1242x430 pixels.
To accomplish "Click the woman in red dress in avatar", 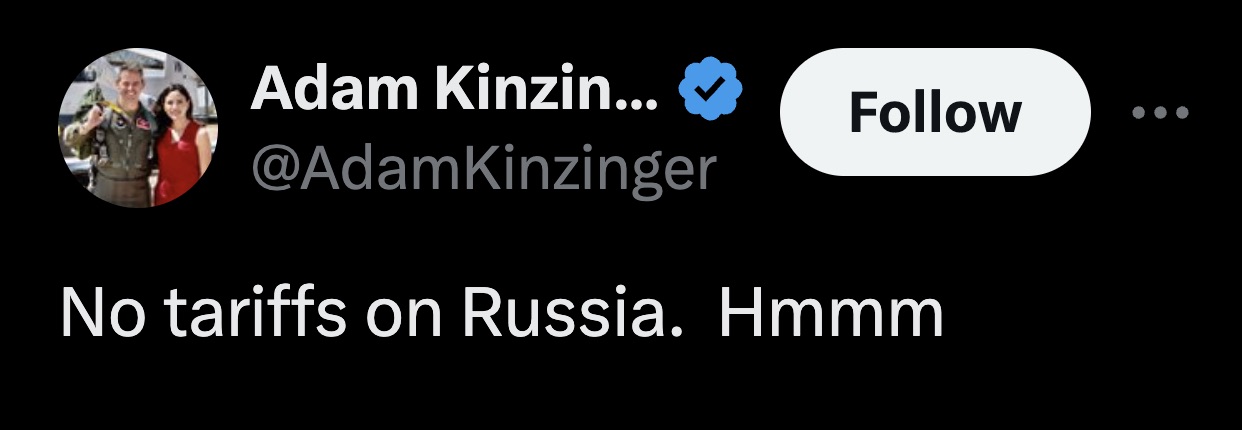I will (x=180, y=145).
